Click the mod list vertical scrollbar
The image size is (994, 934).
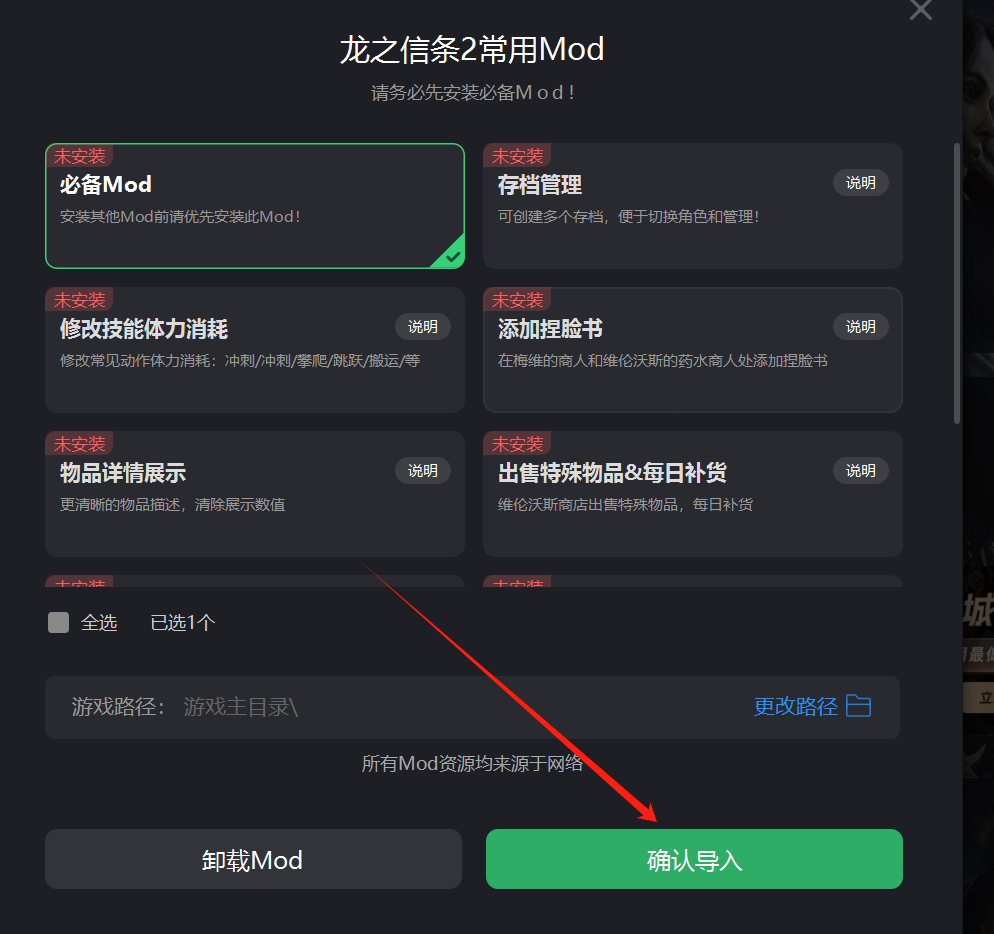pyautogui.click(x=957, y=283)
